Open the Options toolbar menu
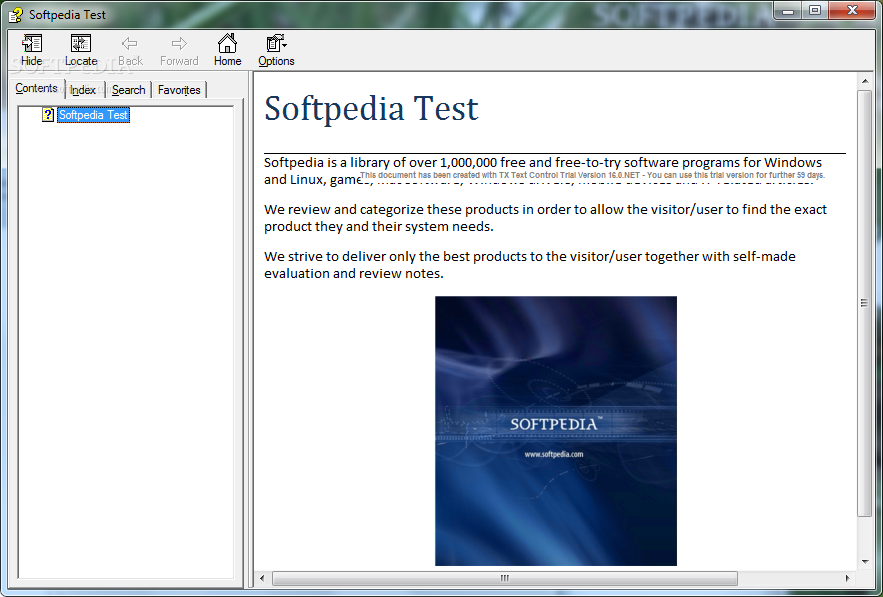 click(276, 50)
